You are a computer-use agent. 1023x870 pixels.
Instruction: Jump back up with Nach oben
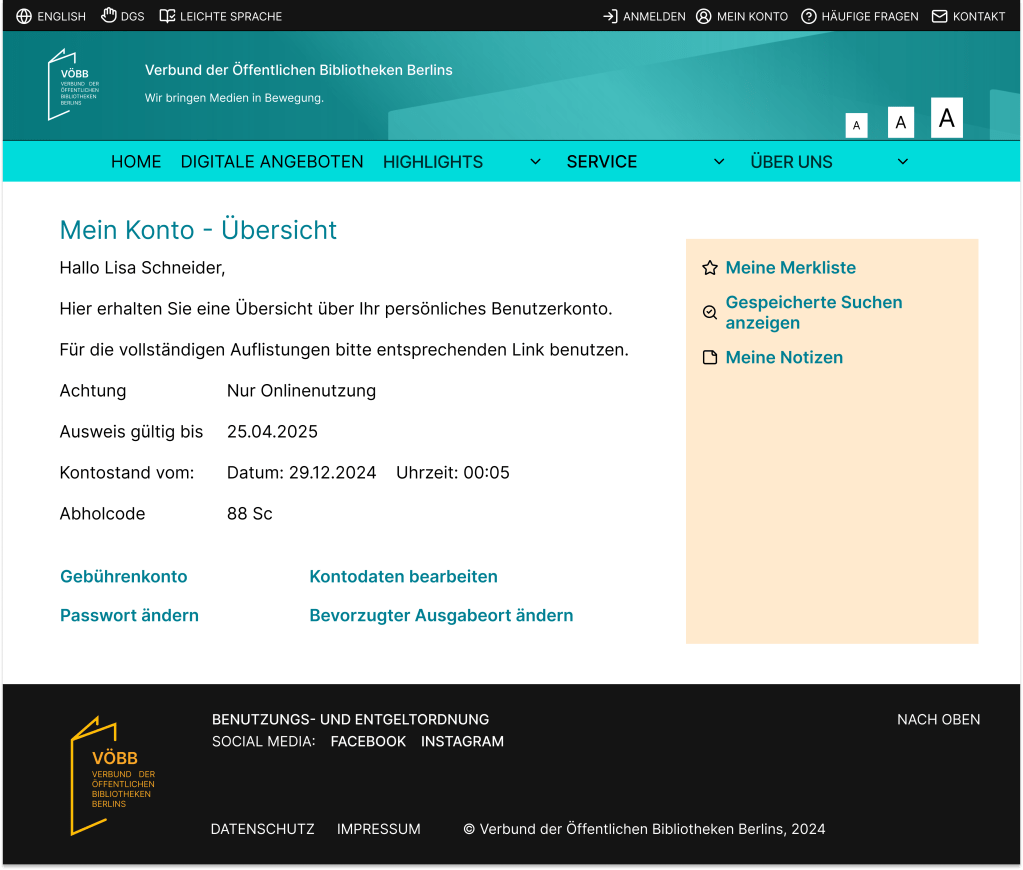(938, 720)
